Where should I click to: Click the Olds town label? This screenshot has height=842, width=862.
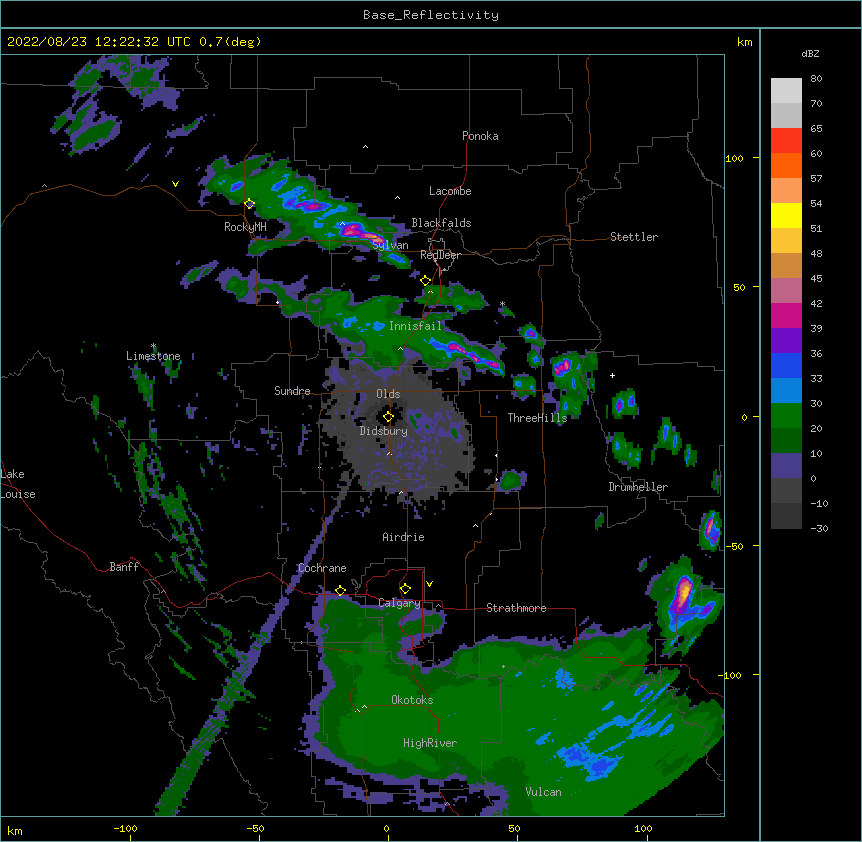(x=388, y=394)
